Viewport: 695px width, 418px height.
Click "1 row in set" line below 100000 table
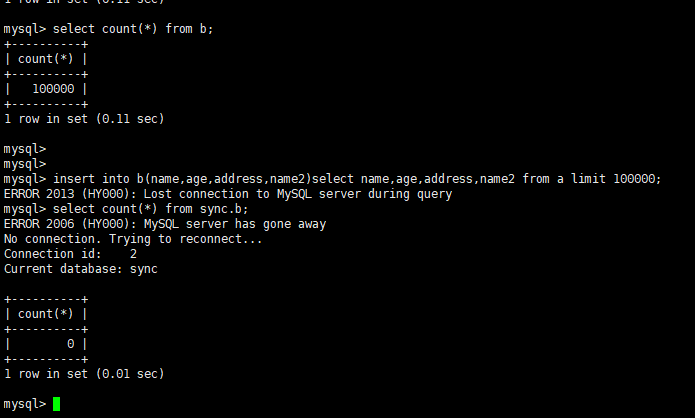[x=84, y=118]
